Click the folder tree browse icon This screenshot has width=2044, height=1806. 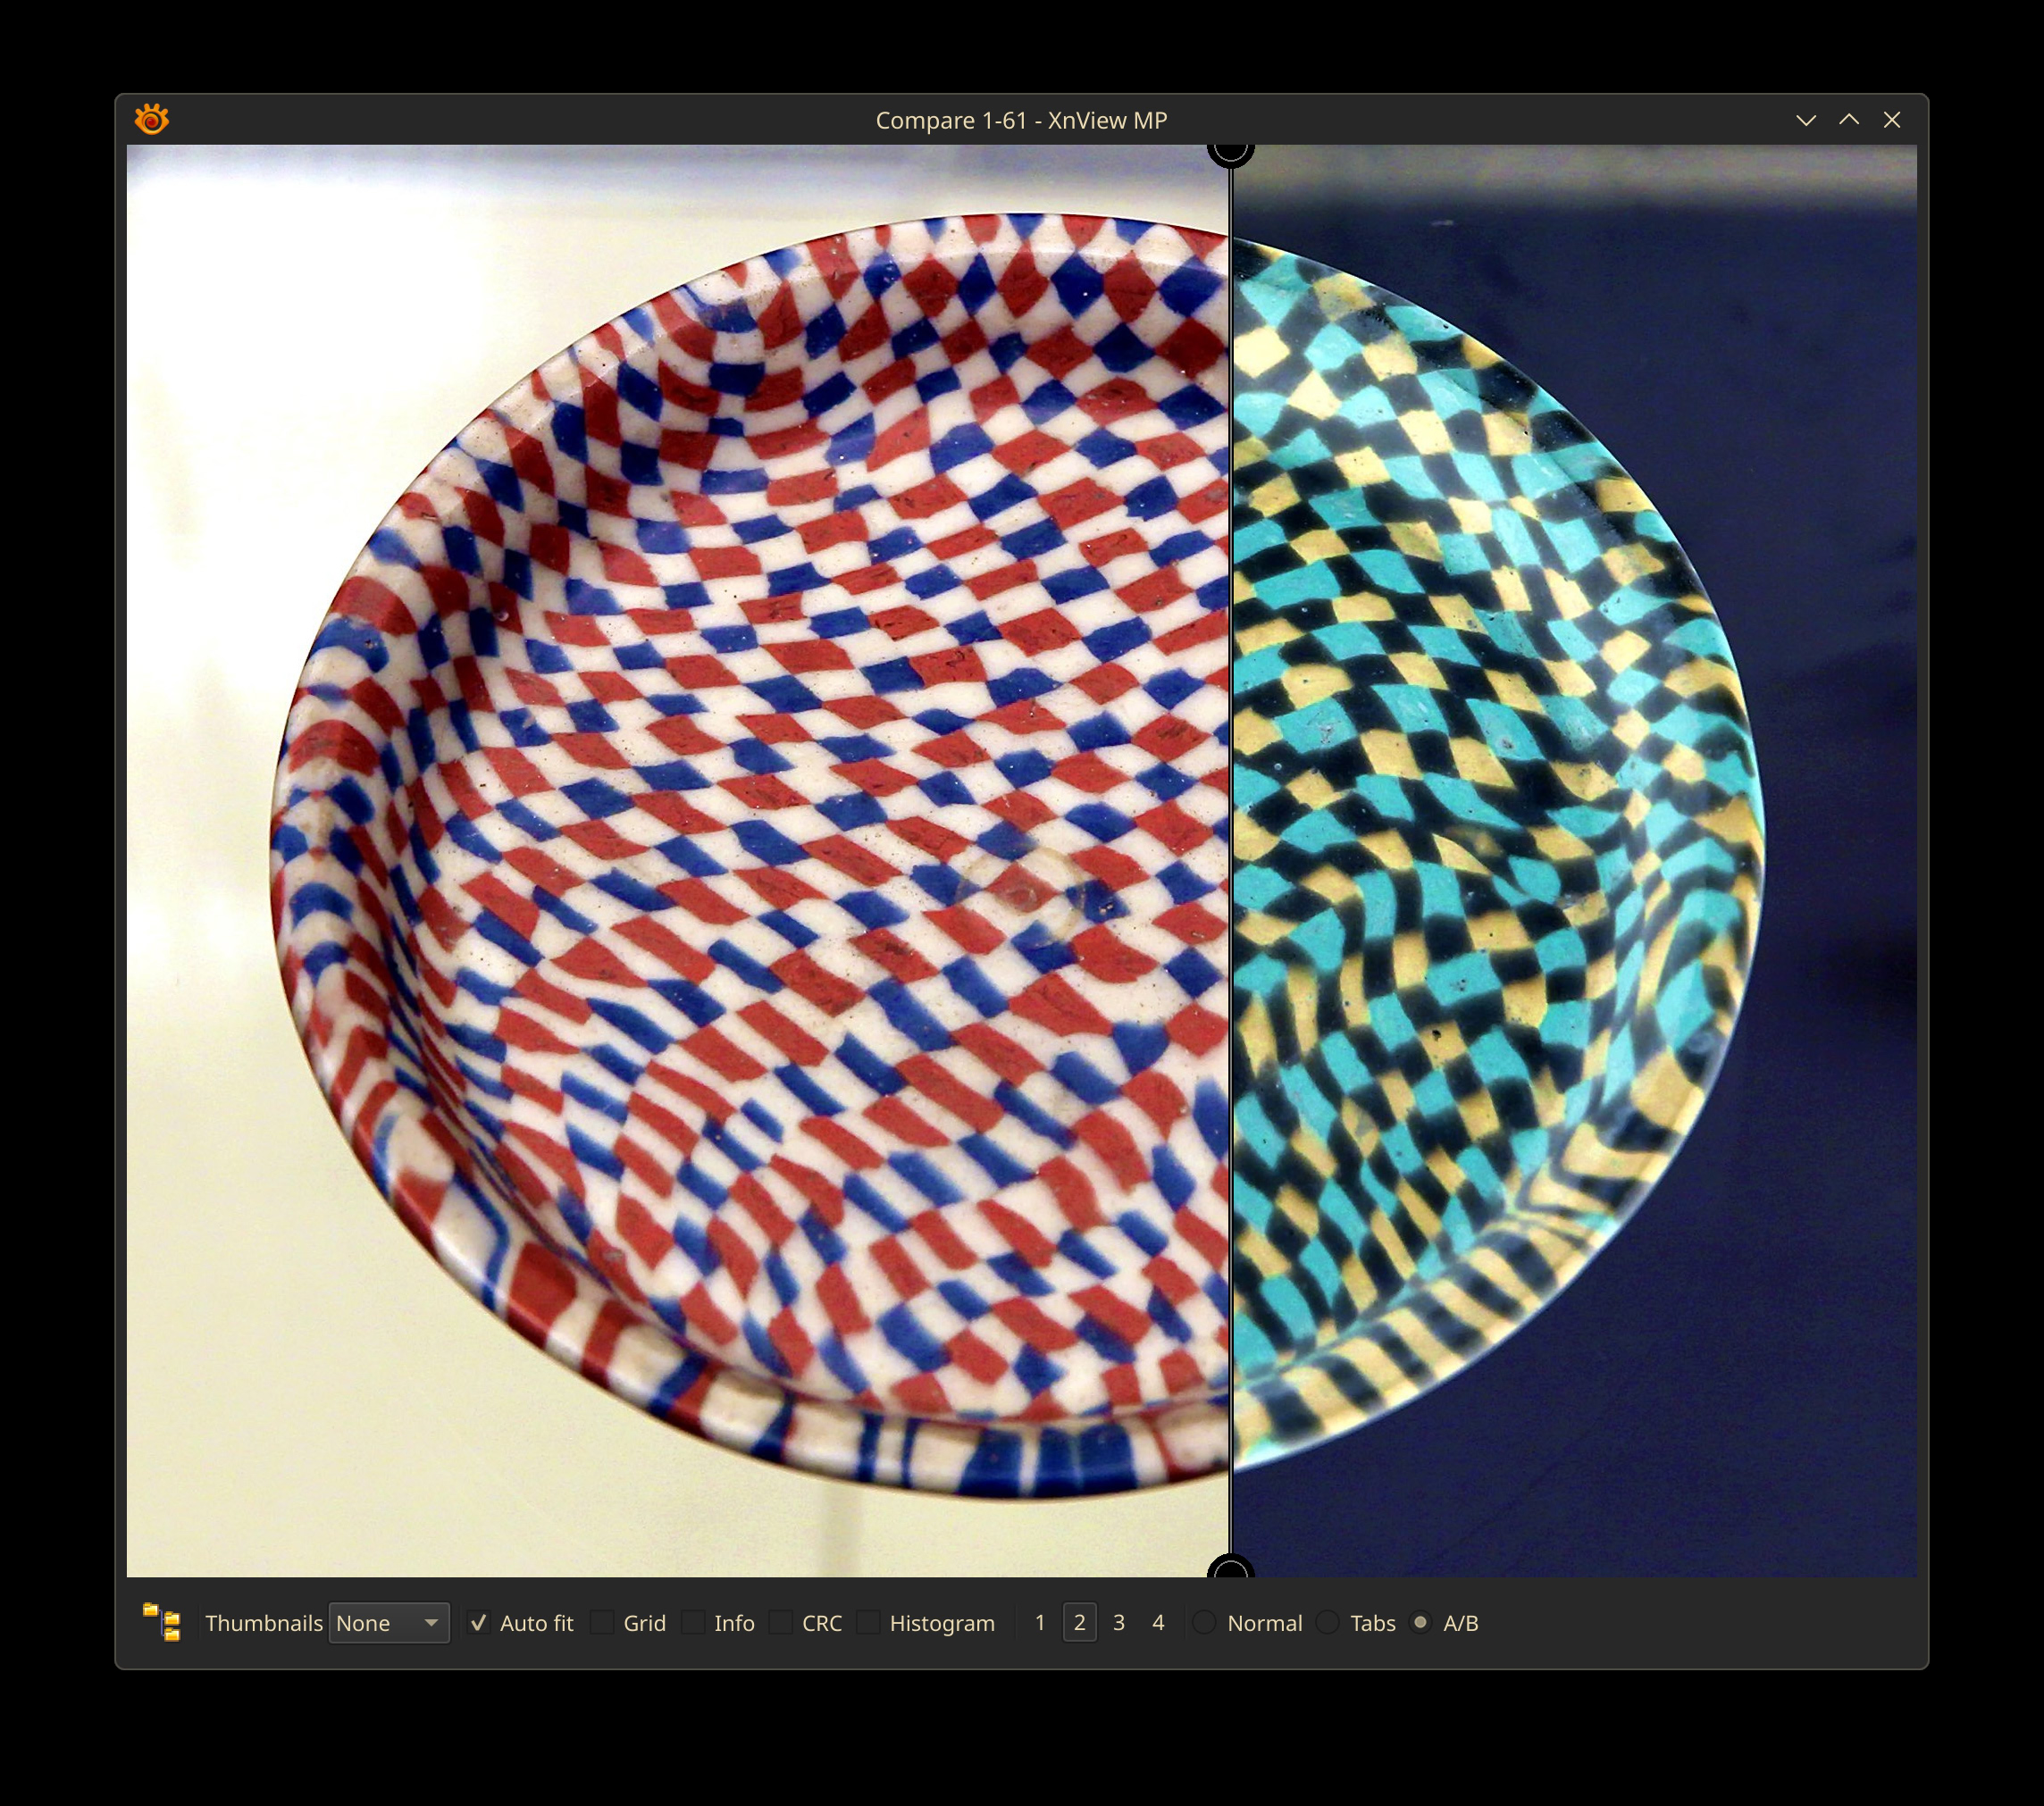coord(162,1622)
